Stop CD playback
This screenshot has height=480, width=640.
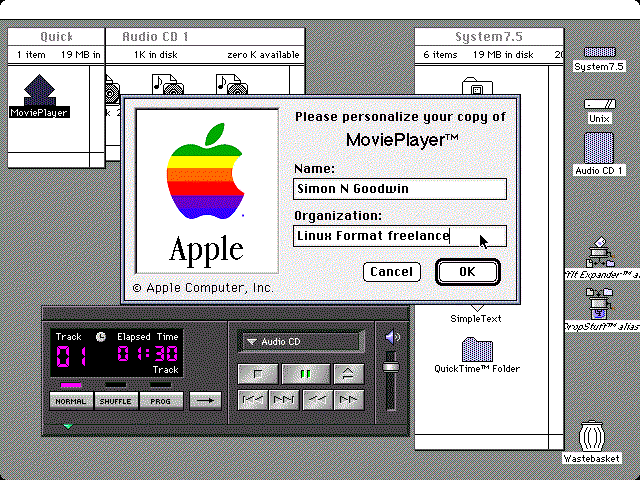258,374
